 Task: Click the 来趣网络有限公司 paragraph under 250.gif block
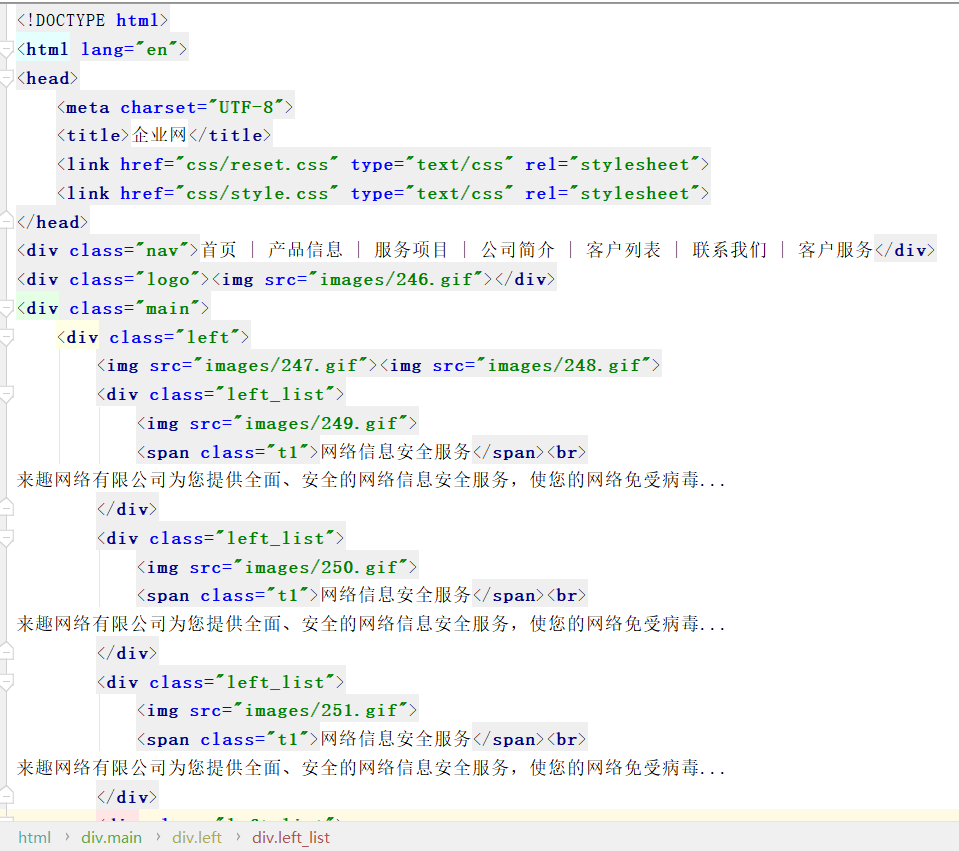[x=371, y=624]
